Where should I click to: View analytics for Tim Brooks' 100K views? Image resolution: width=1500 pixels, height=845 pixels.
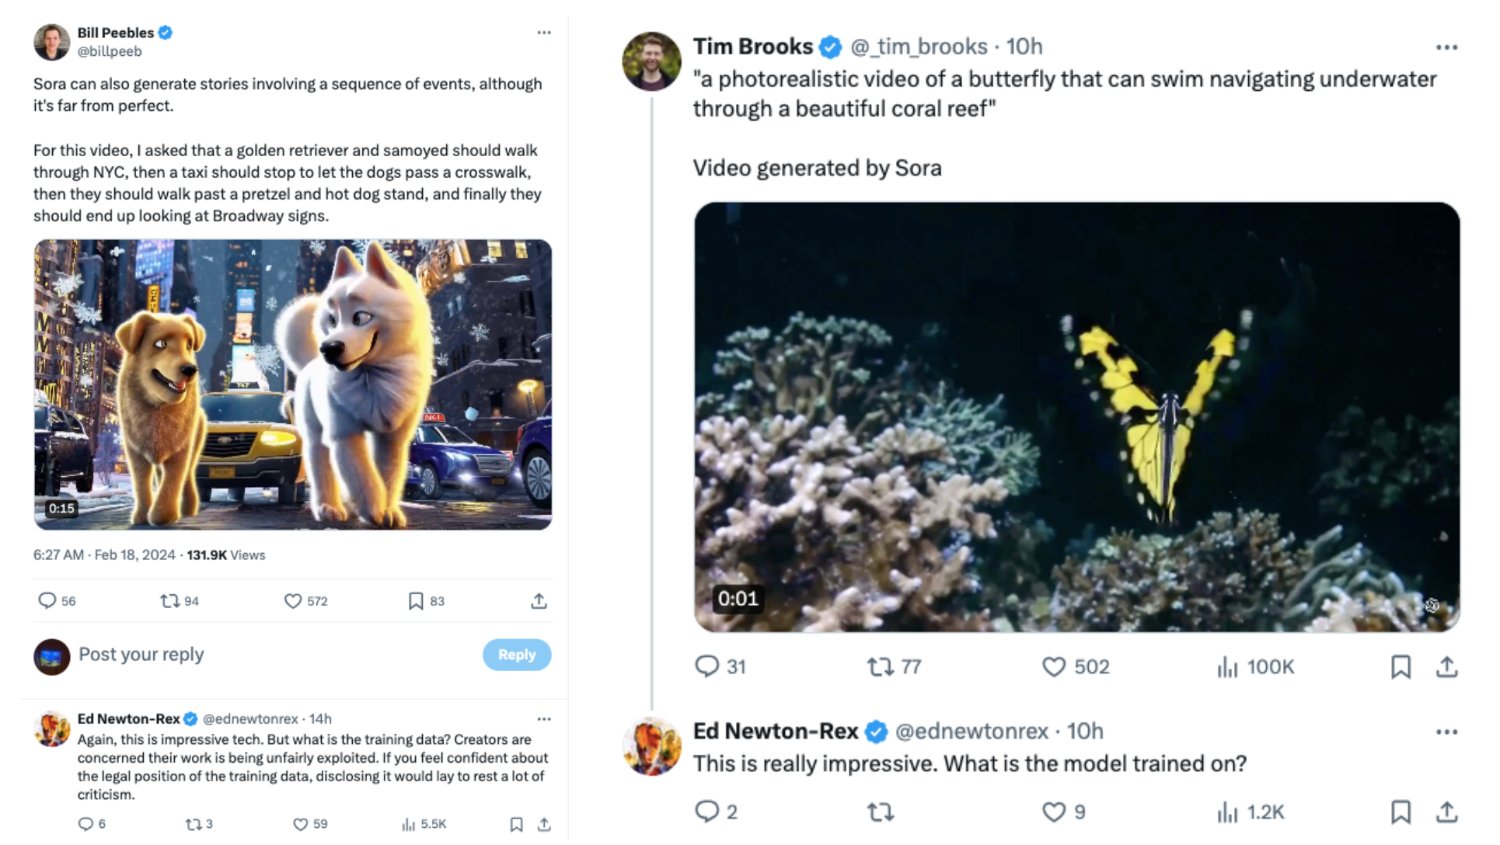pos(1228,667)
